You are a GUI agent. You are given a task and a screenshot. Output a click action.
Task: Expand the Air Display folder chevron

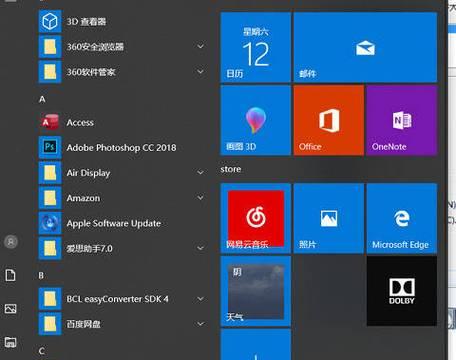[x=201, y=172]
